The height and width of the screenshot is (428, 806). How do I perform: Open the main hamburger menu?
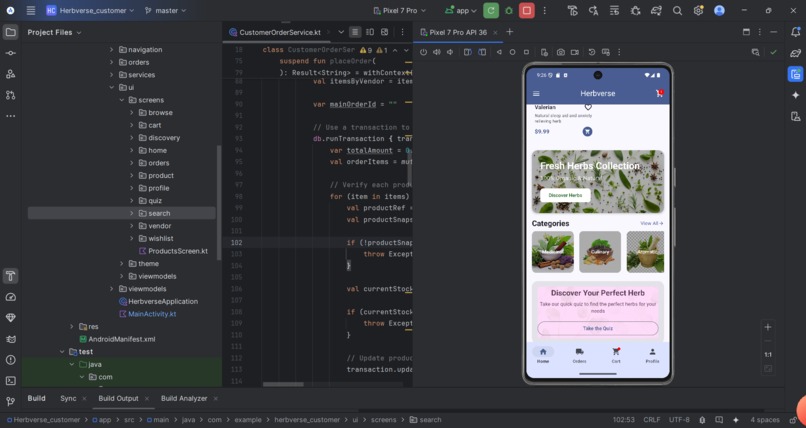31,10
